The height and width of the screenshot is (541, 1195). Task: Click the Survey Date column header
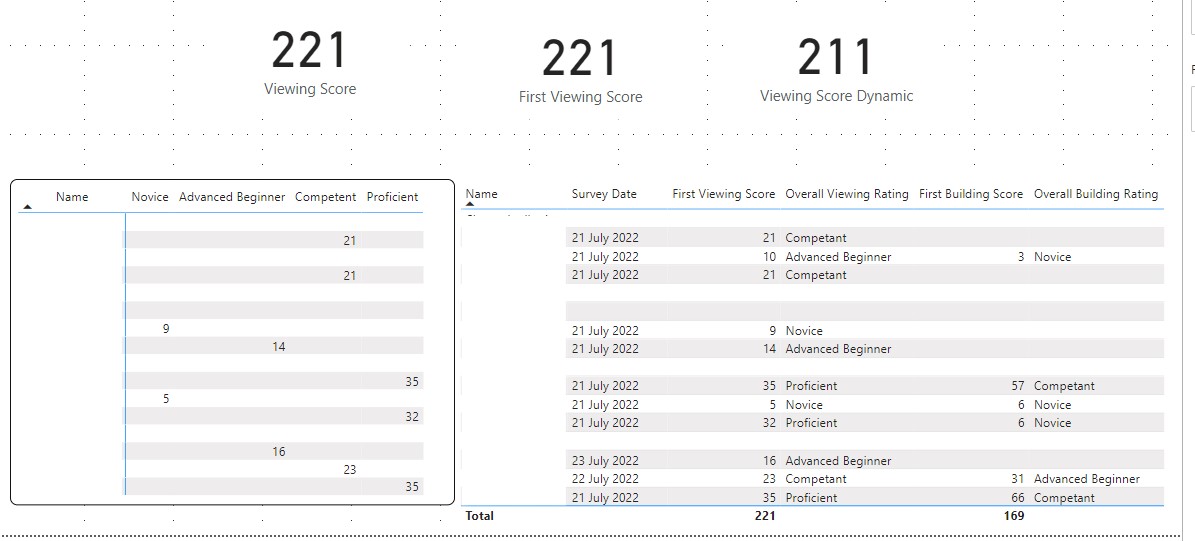click(x=604, y=194)
